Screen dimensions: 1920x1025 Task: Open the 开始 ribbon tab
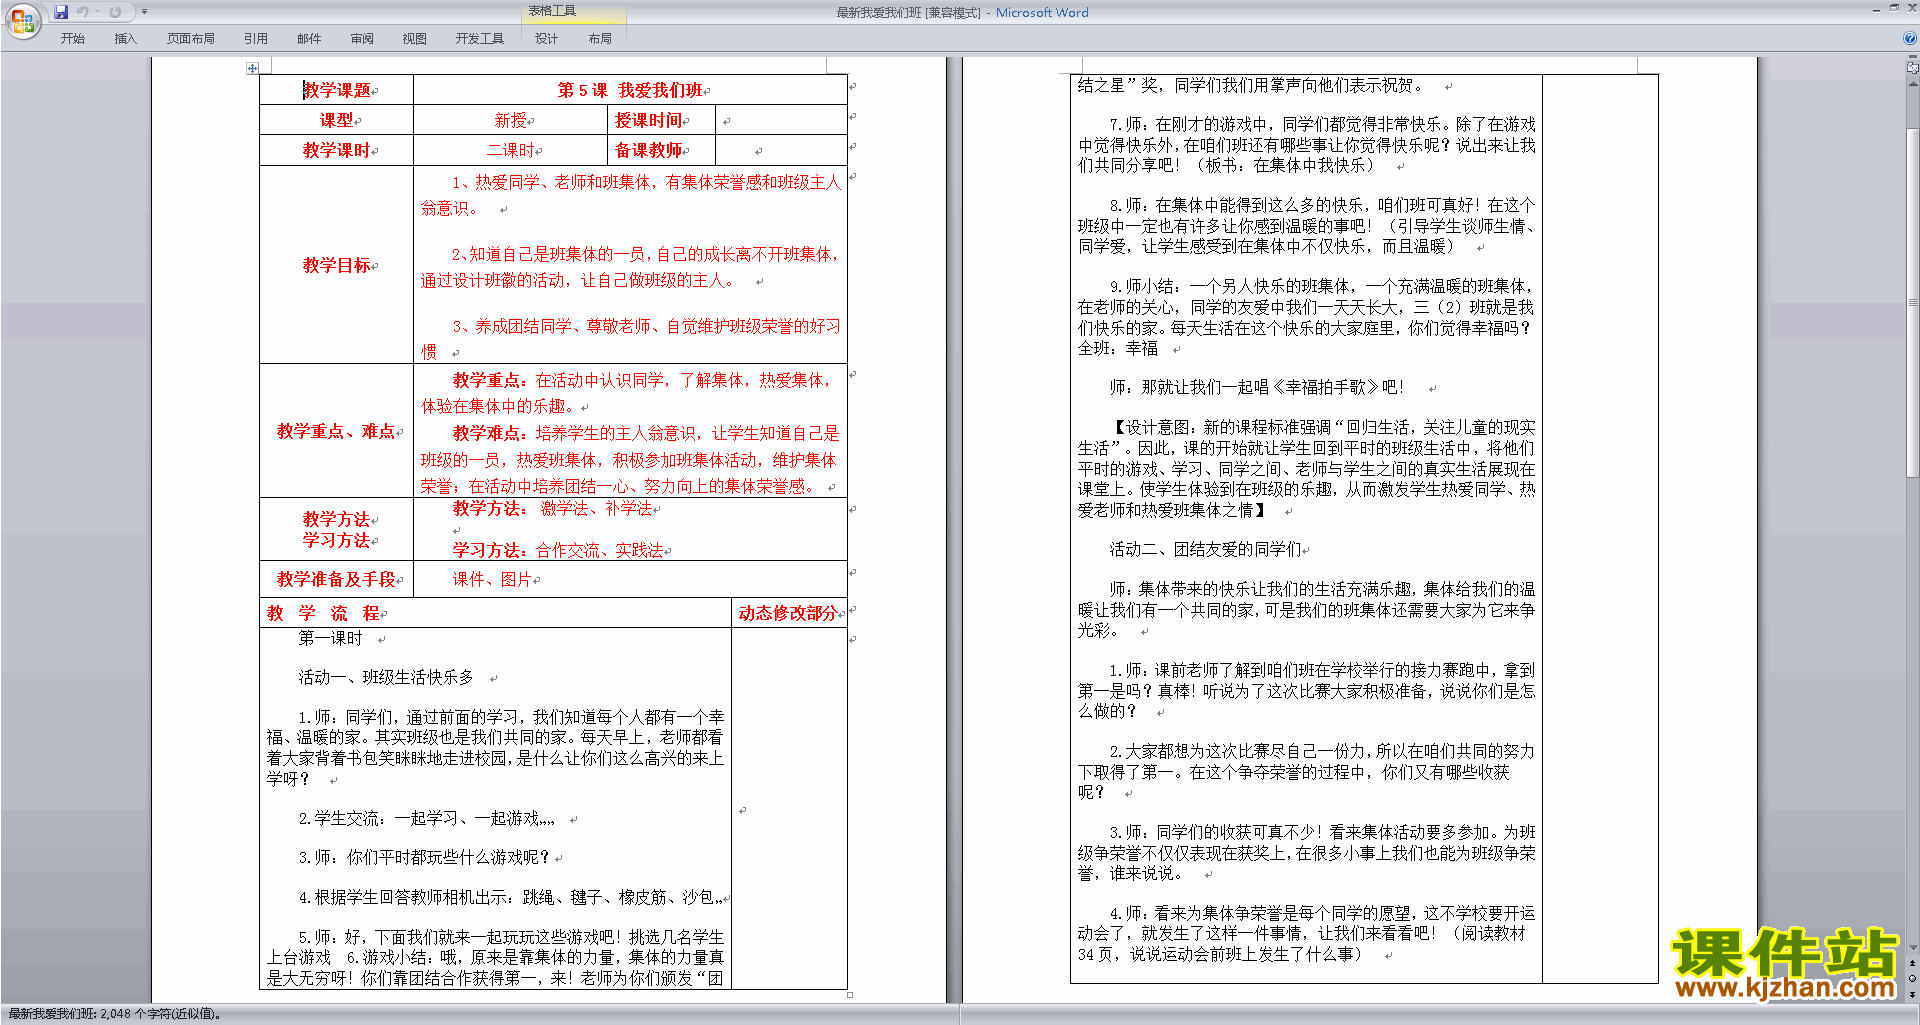[x=72, y=39]
